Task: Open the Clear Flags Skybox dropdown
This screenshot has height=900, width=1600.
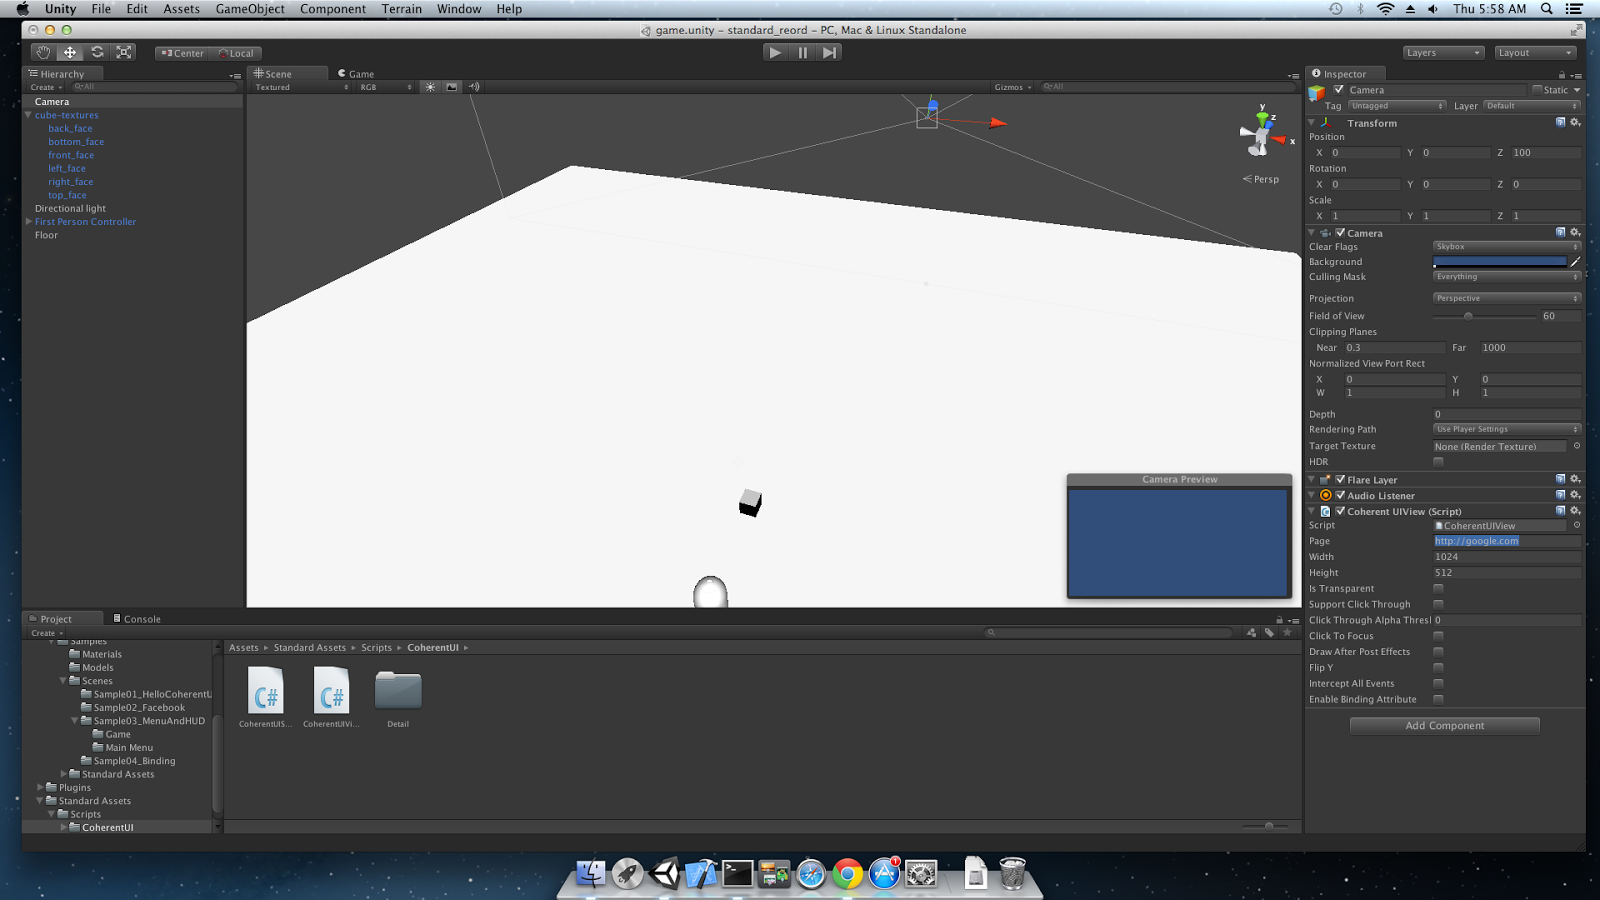Action: coord(1505,247)
